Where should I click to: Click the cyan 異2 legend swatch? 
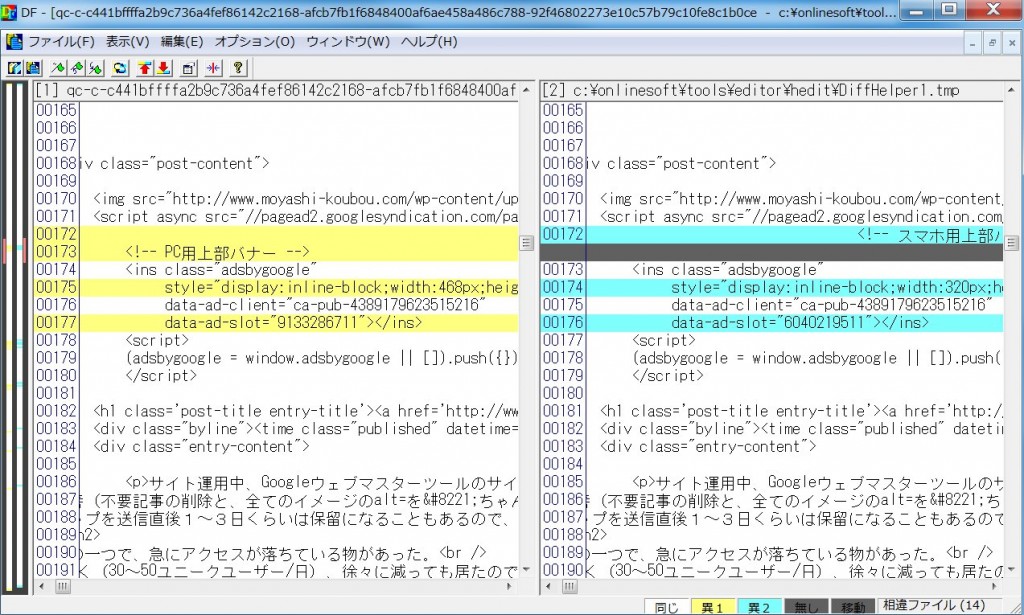[x=759, y=607]
